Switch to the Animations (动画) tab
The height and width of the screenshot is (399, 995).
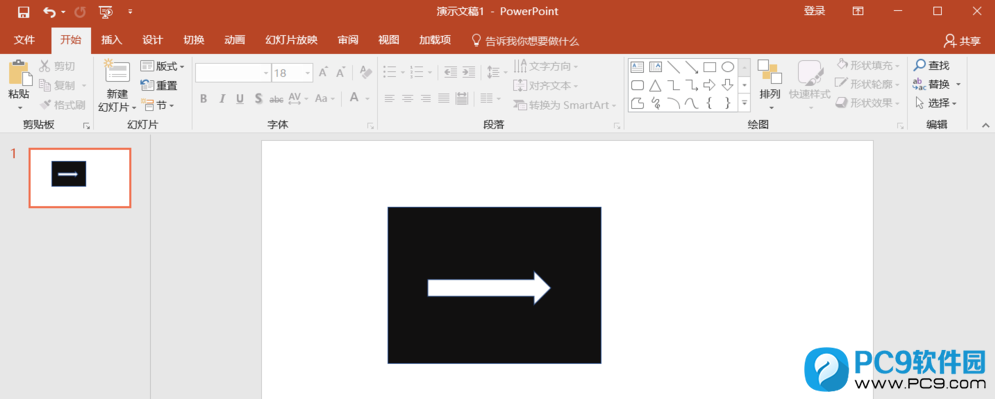pos(235,41)
